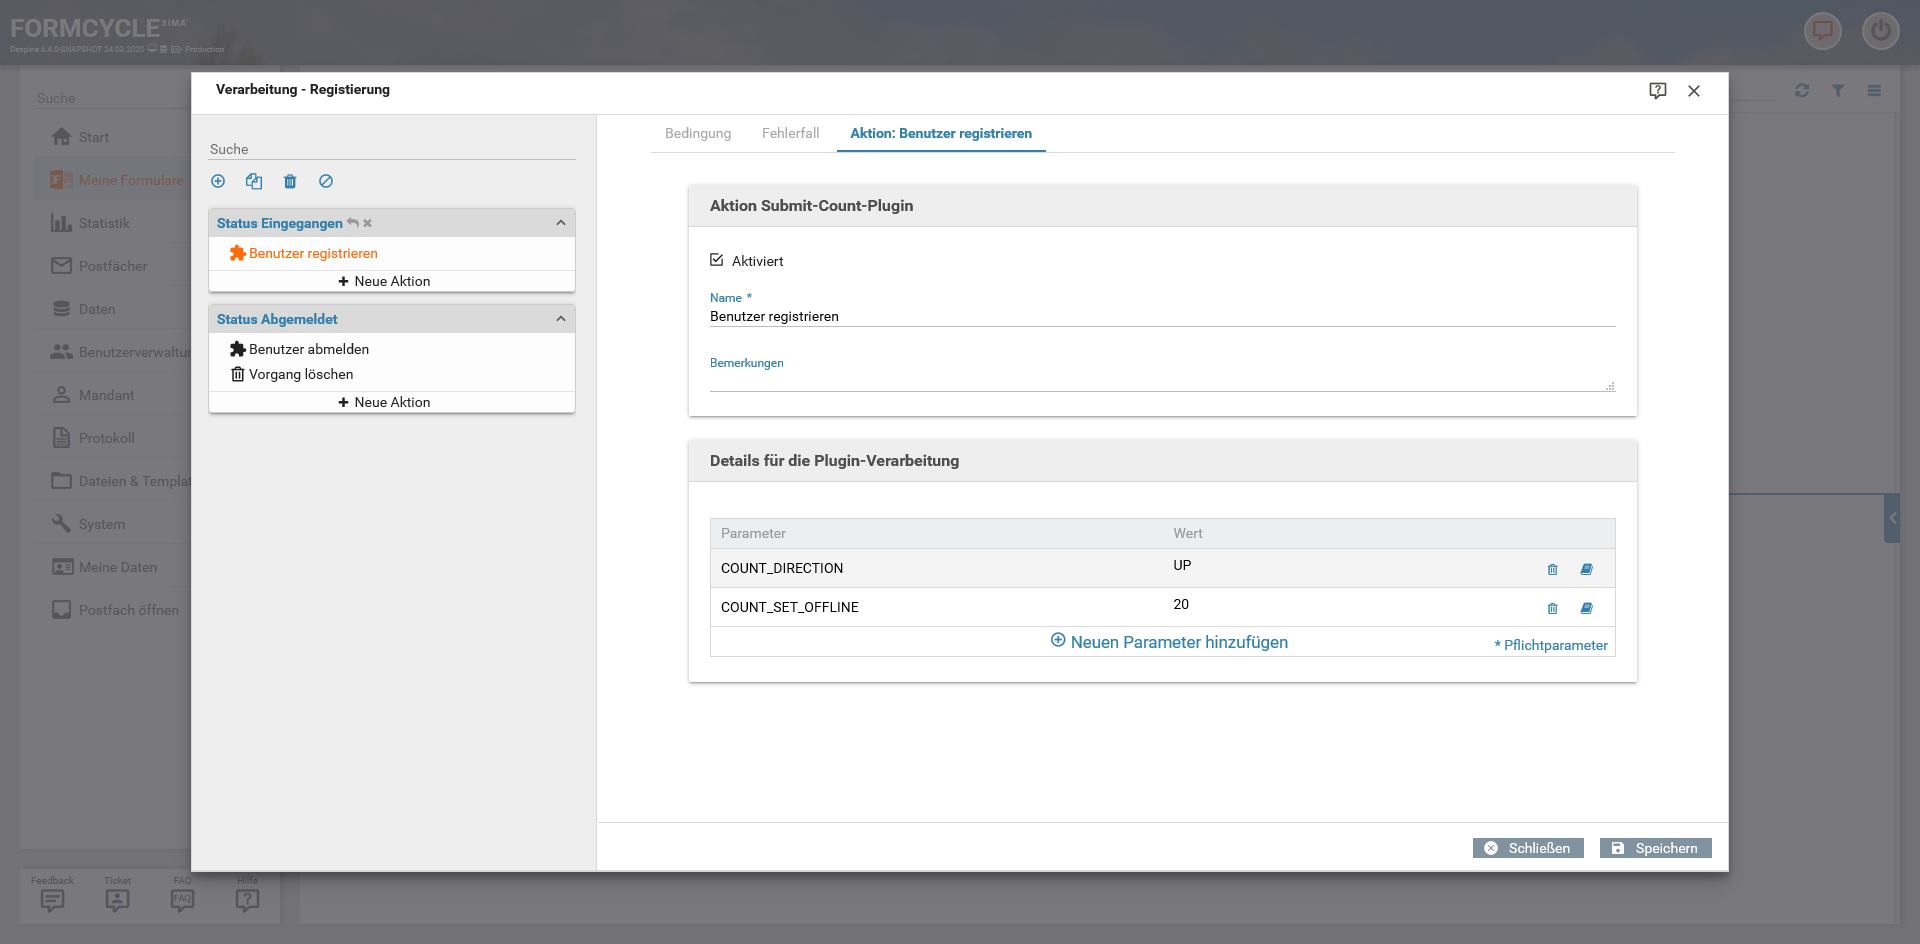Click the Bemerkungen text area

coord(1160,381)
